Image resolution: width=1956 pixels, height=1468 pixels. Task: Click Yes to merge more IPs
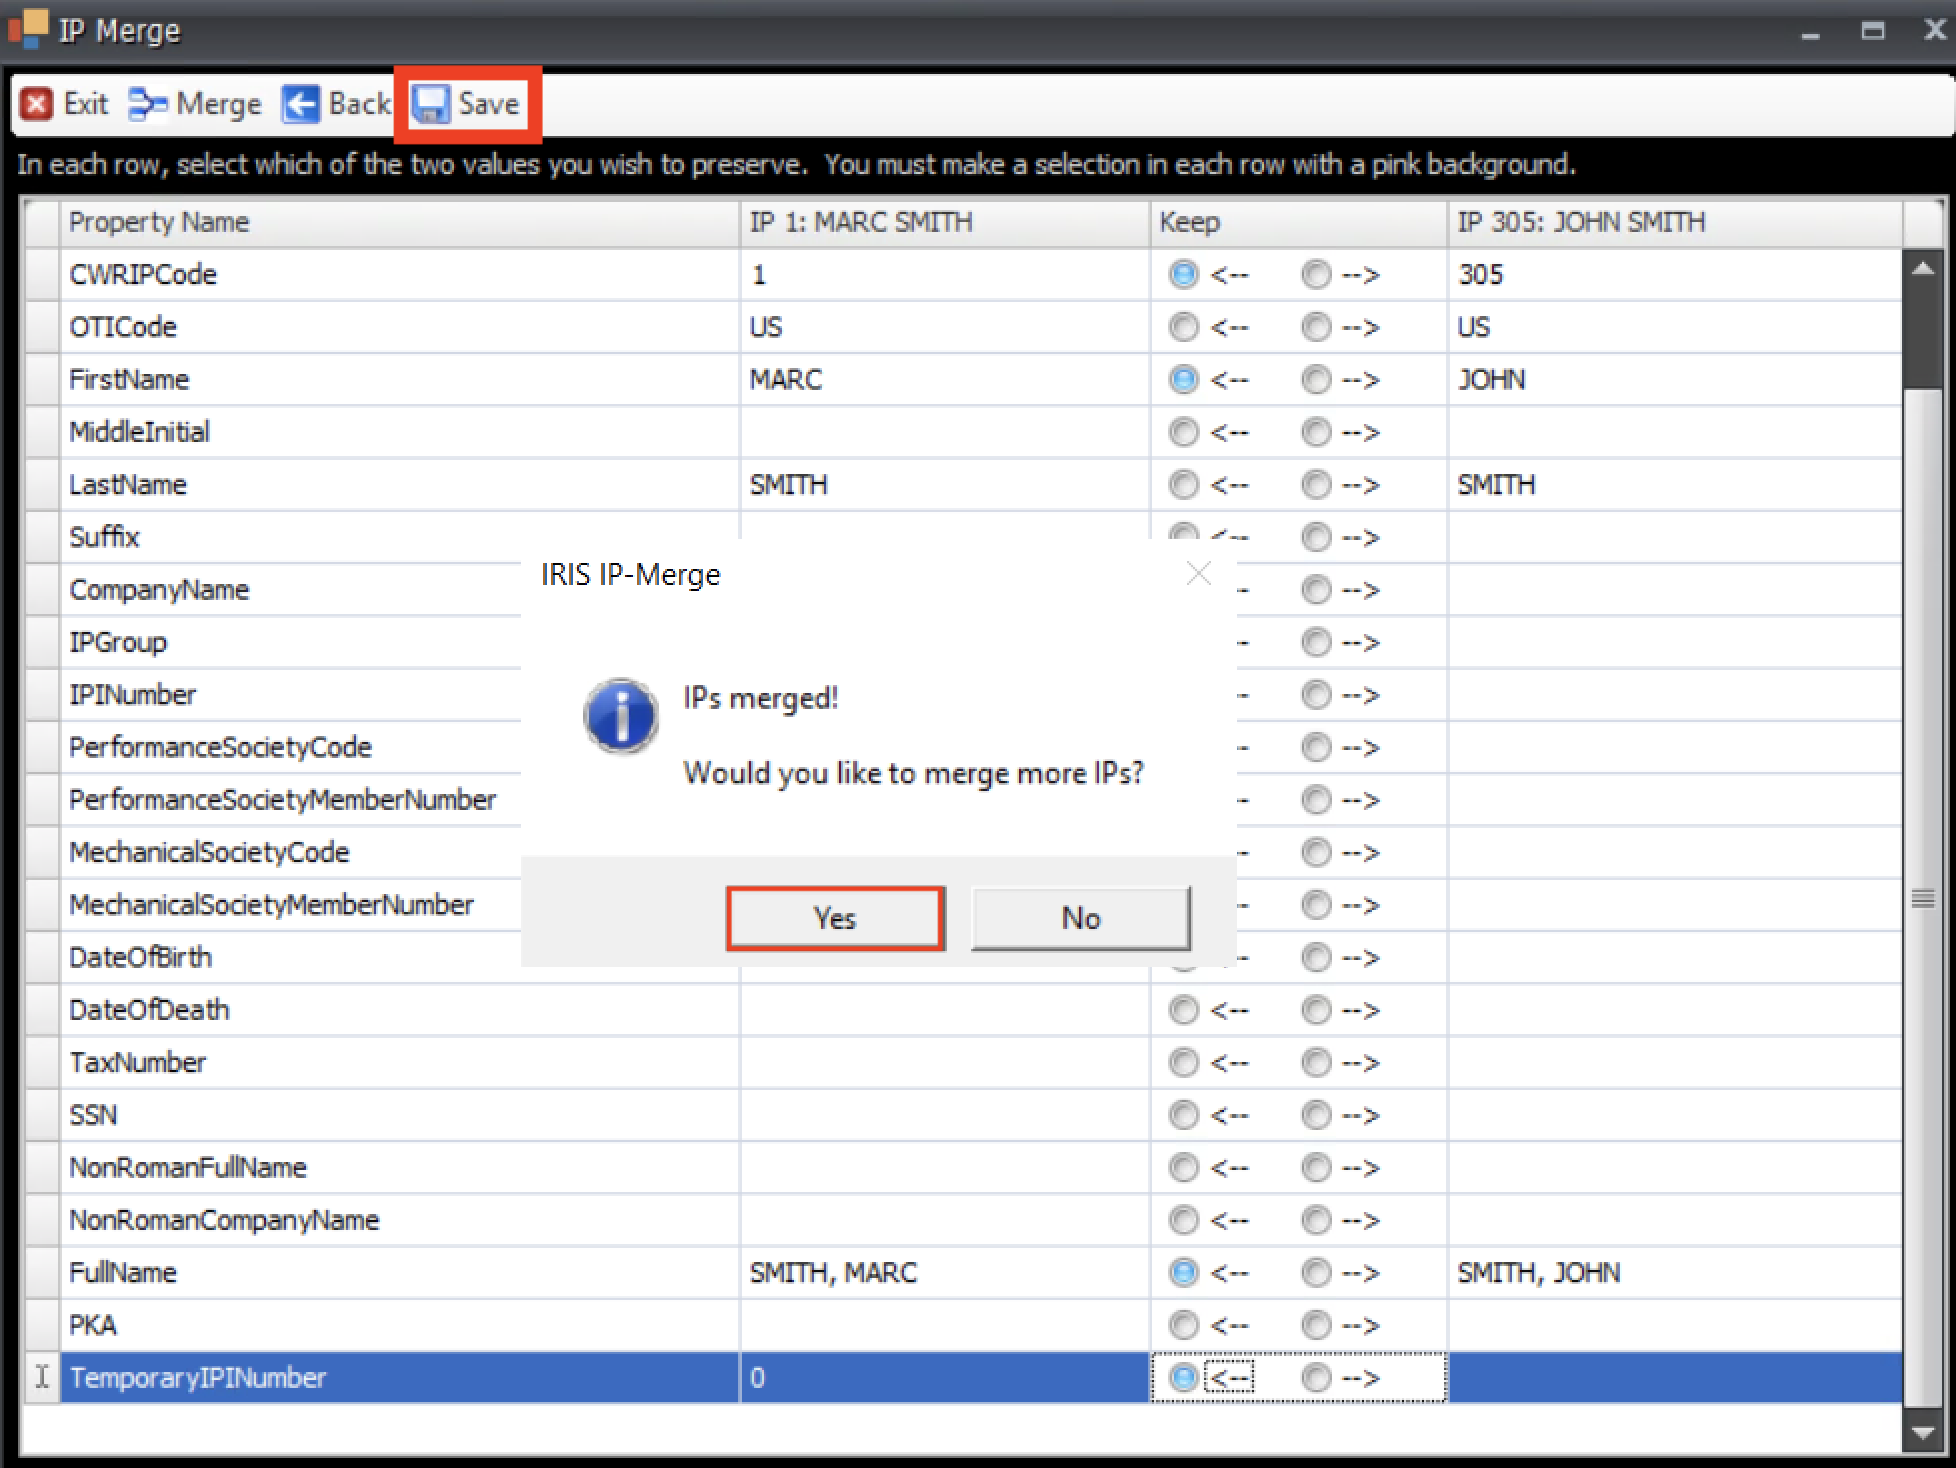[x=835, y=918]
